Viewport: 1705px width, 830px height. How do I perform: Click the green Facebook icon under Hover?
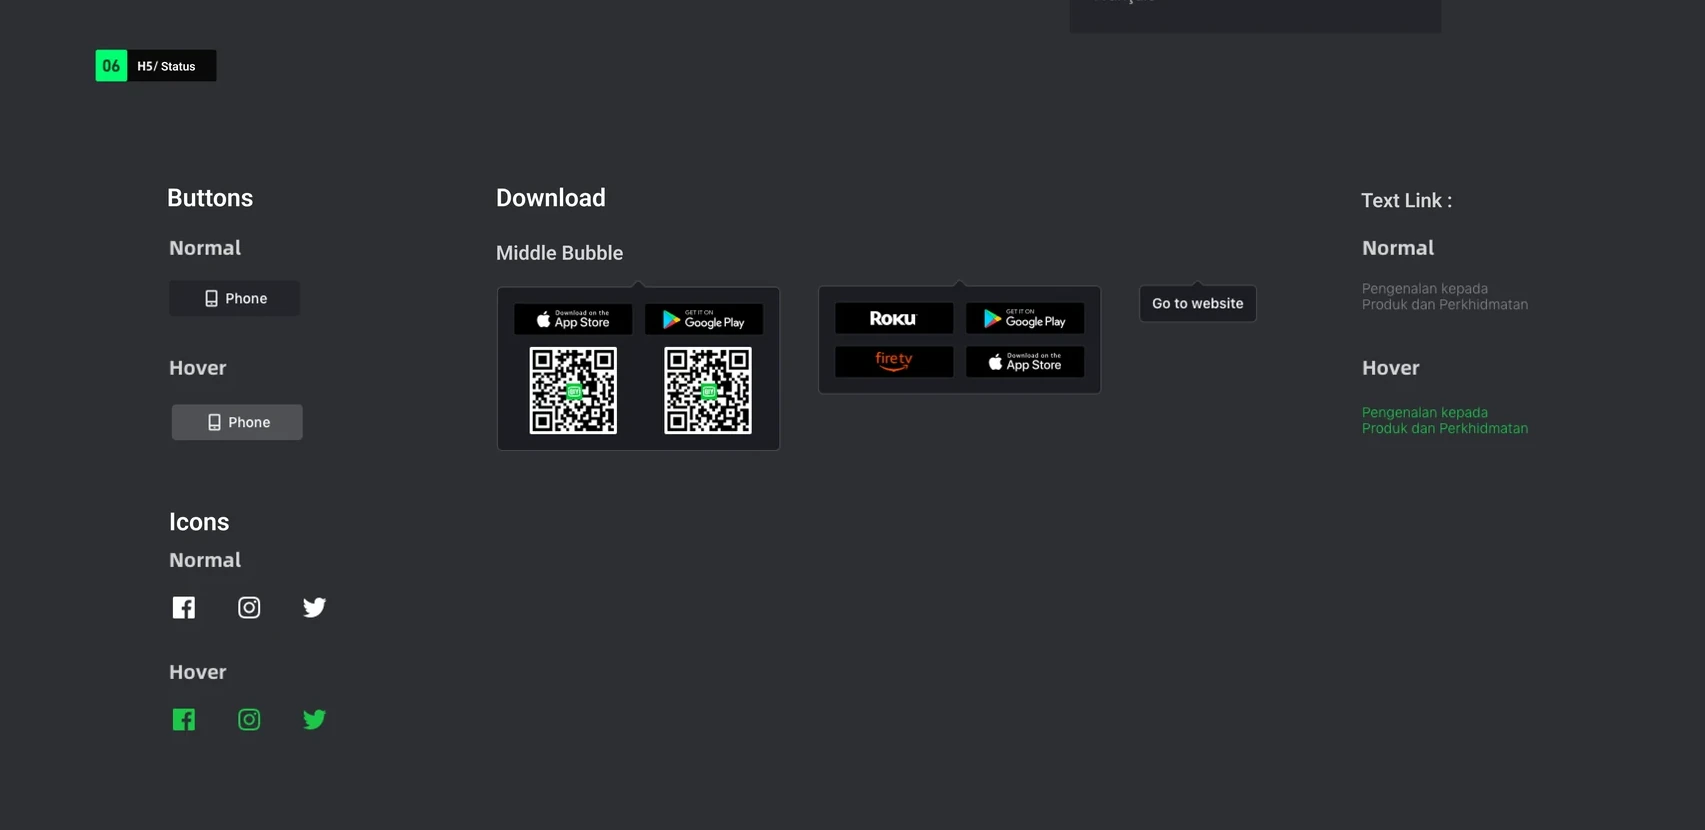pos(184,720)
